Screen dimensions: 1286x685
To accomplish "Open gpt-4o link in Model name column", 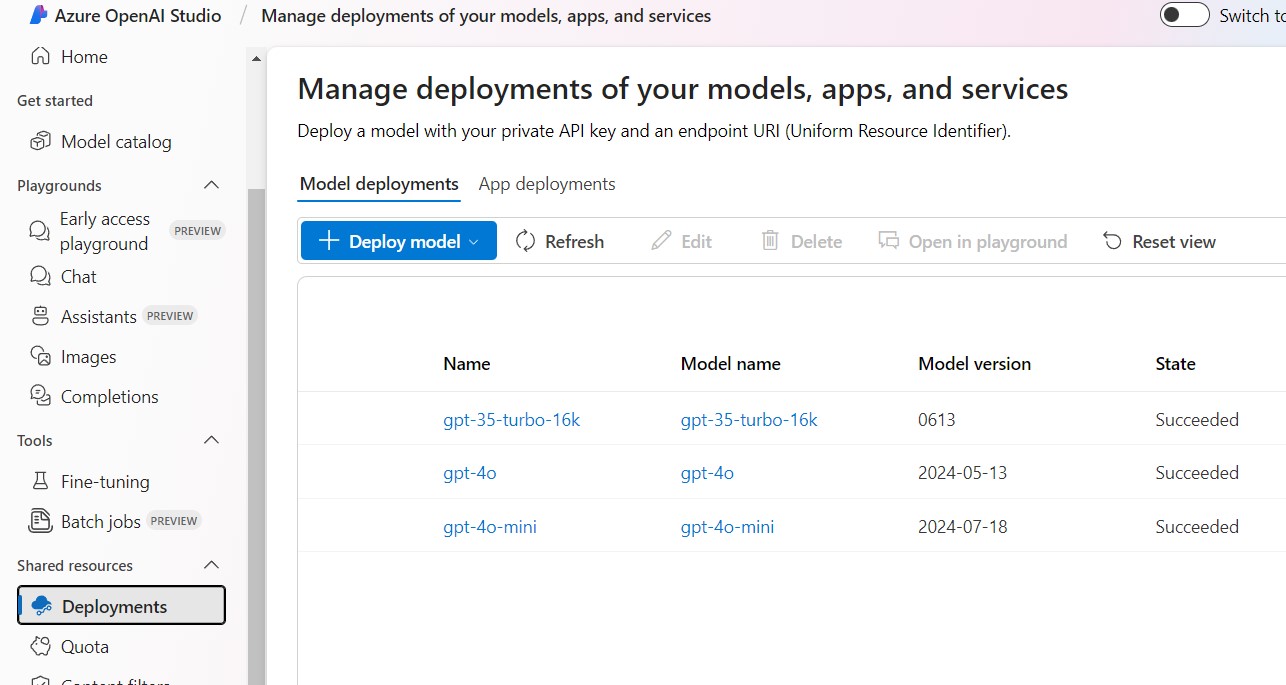I will click(707, 472).
